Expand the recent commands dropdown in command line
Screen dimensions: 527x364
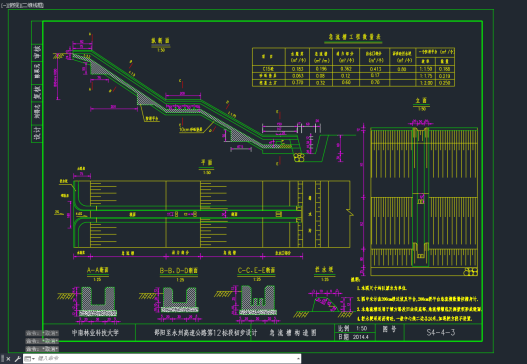point(30,359)
